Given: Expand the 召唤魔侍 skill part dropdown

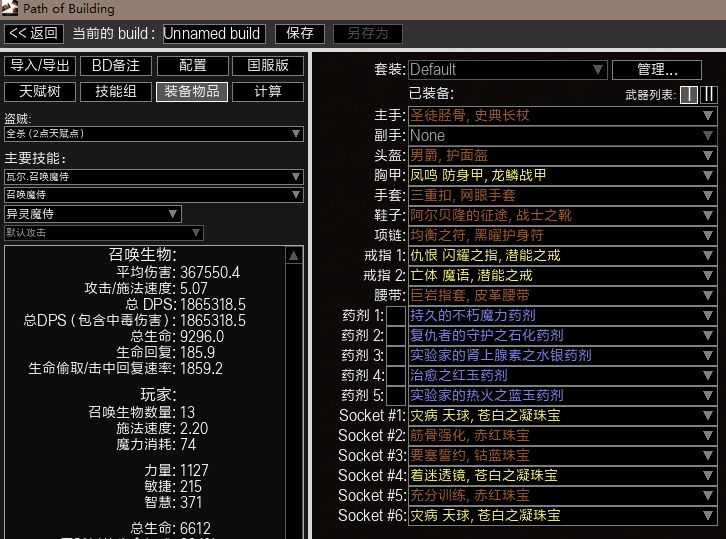Looking at the screenshot, I should tap(154, 194).
